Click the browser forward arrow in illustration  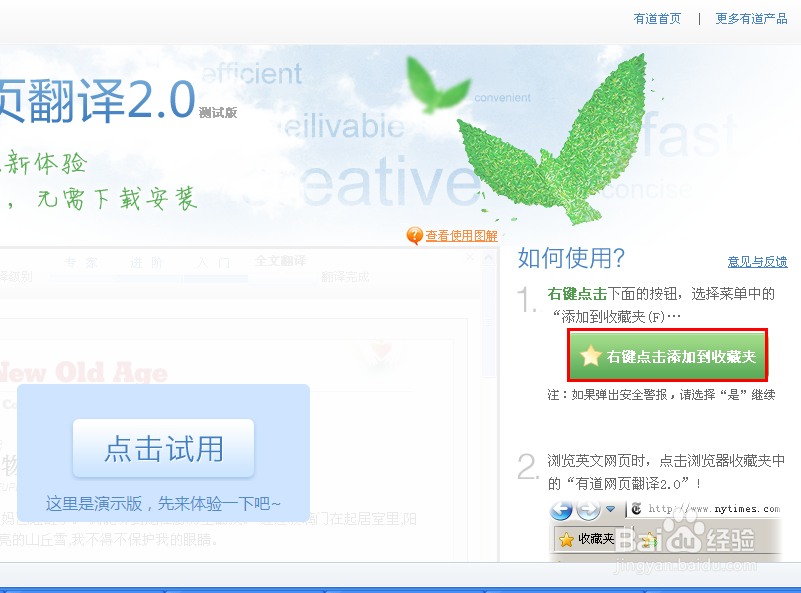[588, 510]
